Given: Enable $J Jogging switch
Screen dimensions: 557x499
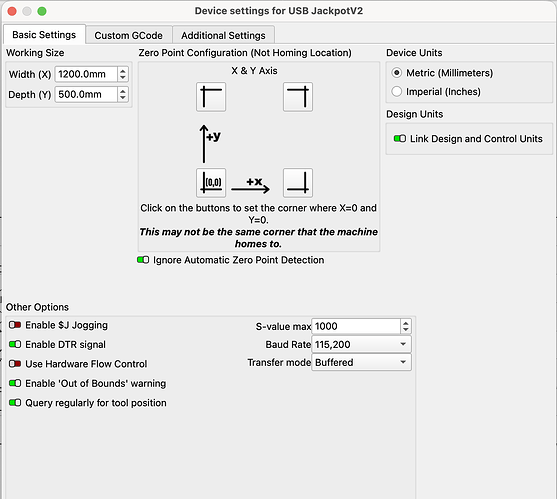Looking at the screenshot, I should [x=15, y=325].
